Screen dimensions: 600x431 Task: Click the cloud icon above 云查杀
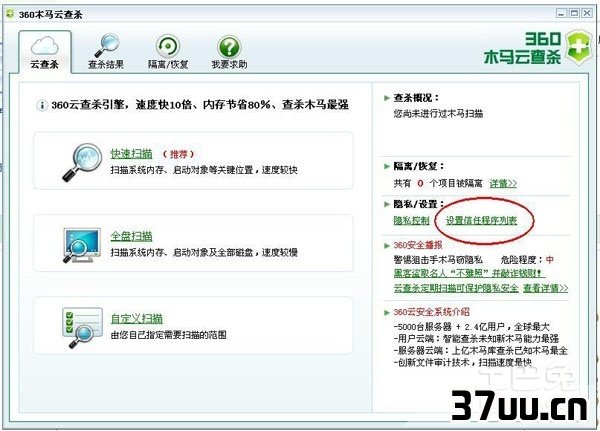[45, 46]
